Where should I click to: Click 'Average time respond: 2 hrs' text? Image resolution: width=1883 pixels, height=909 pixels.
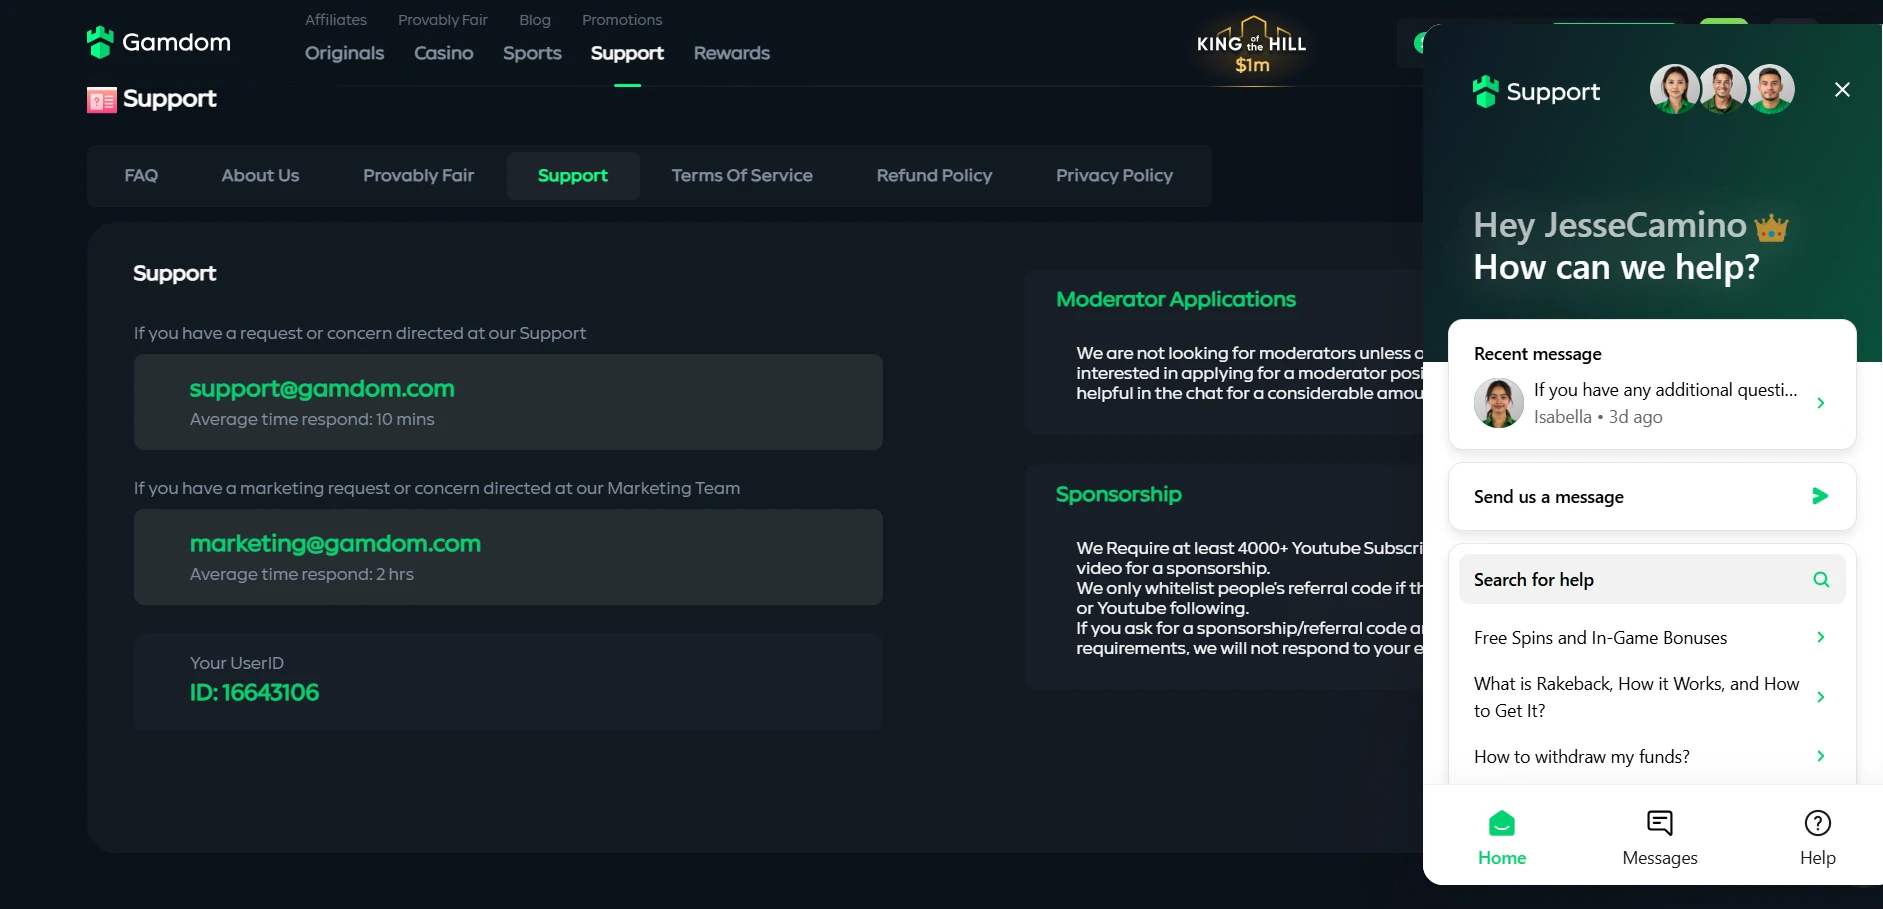(301, 574)
